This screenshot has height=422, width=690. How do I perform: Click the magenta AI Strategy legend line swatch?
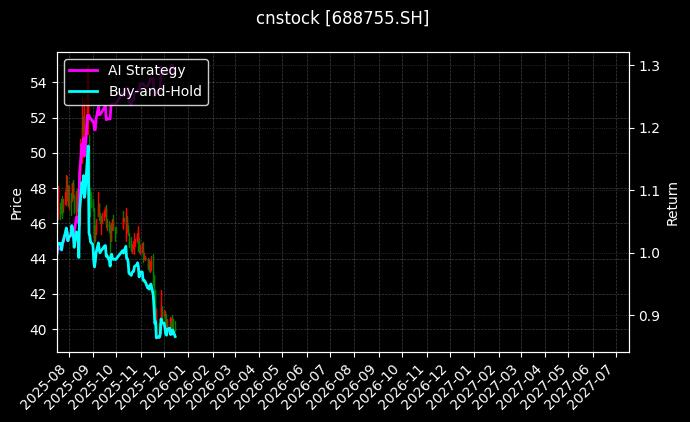(84, 70)
